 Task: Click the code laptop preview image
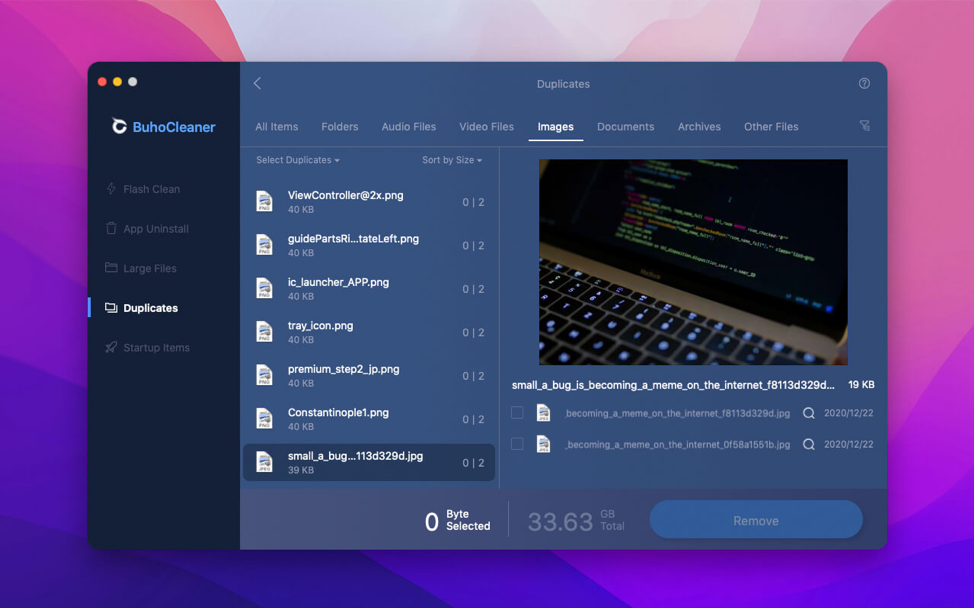click(x=693, y=262)
